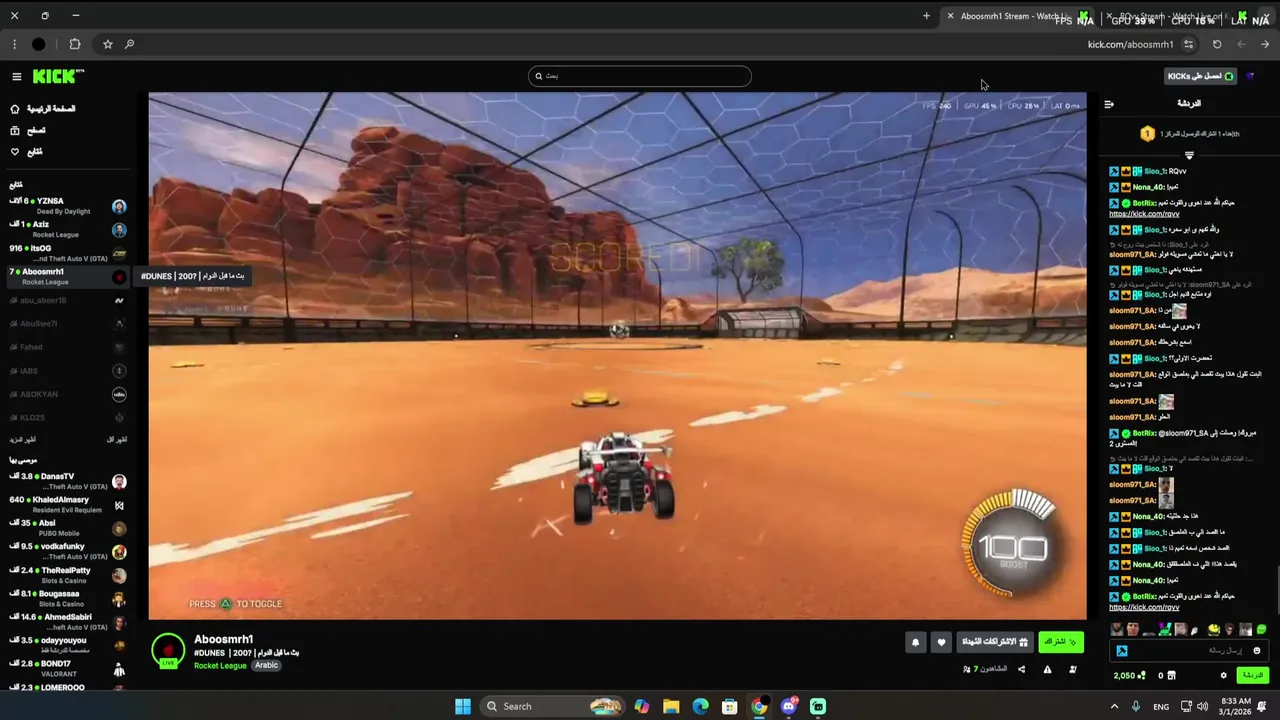Click the Kick search field
This screenshot has width=1280, height=720.
pos(640,76)
